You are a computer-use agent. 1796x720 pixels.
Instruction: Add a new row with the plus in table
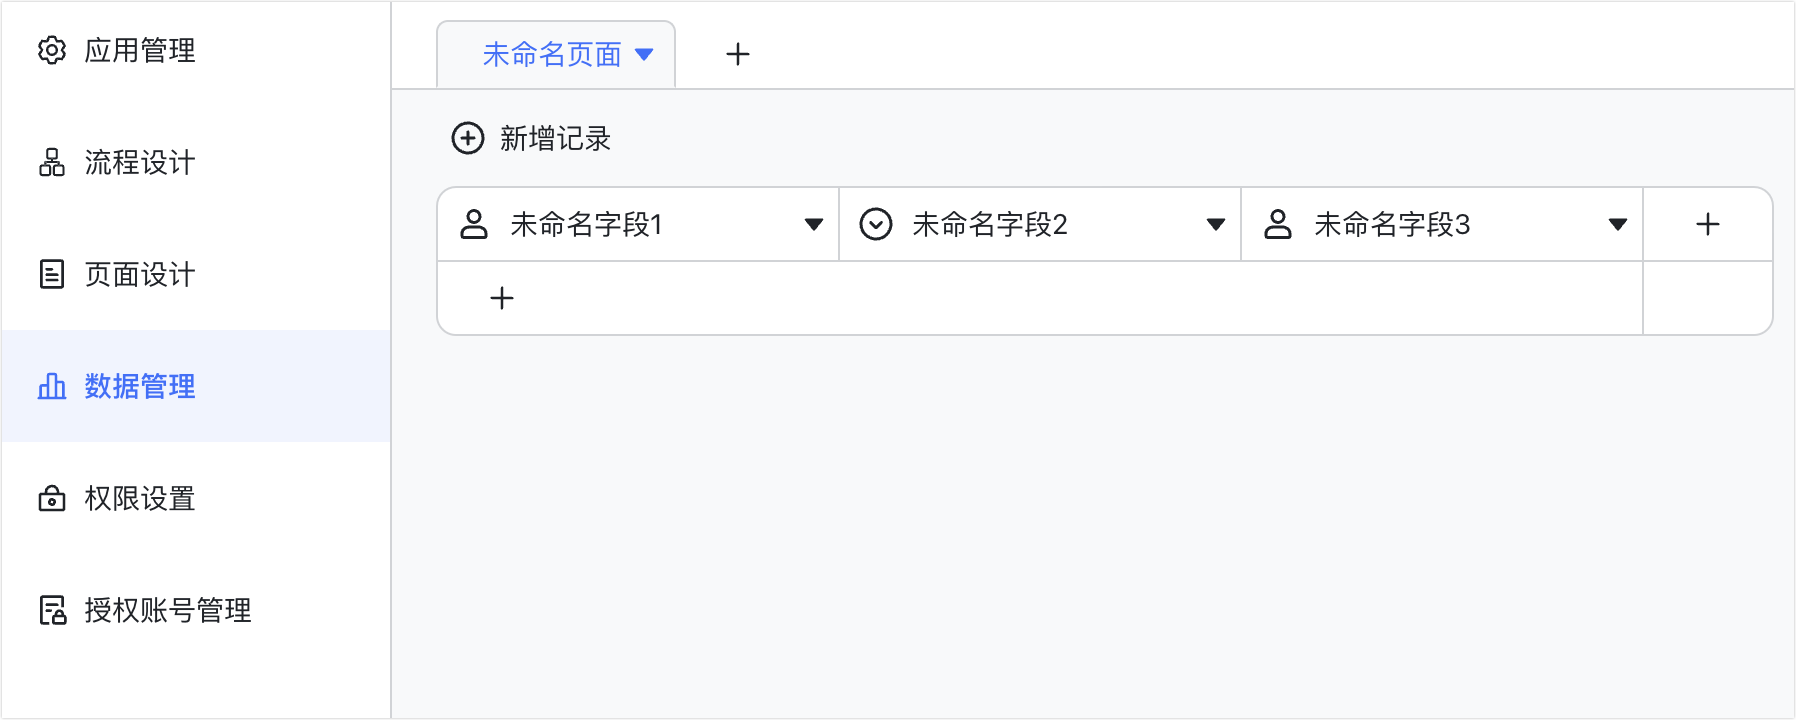pyautogui.click(x=502, y=298)
